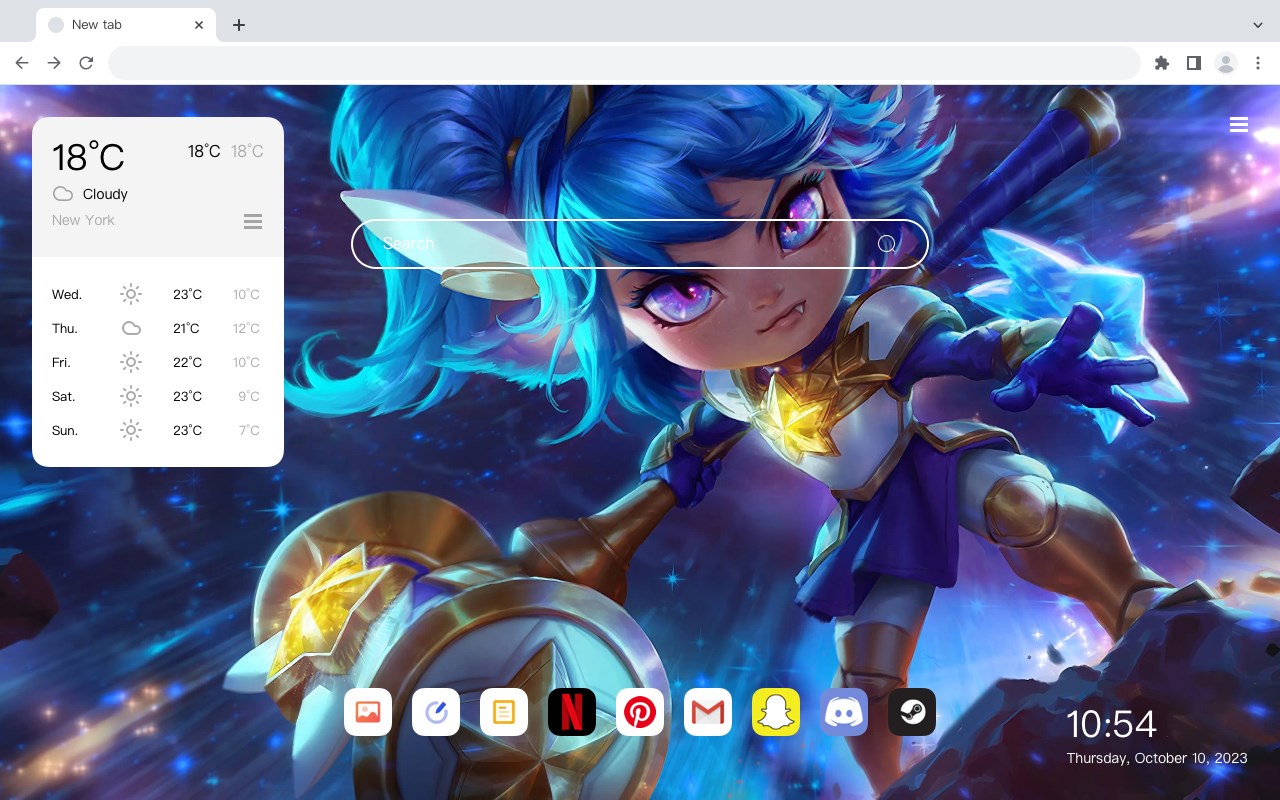Click the 10:54 clock display

pyautogui.click(x=1111, y=724)
